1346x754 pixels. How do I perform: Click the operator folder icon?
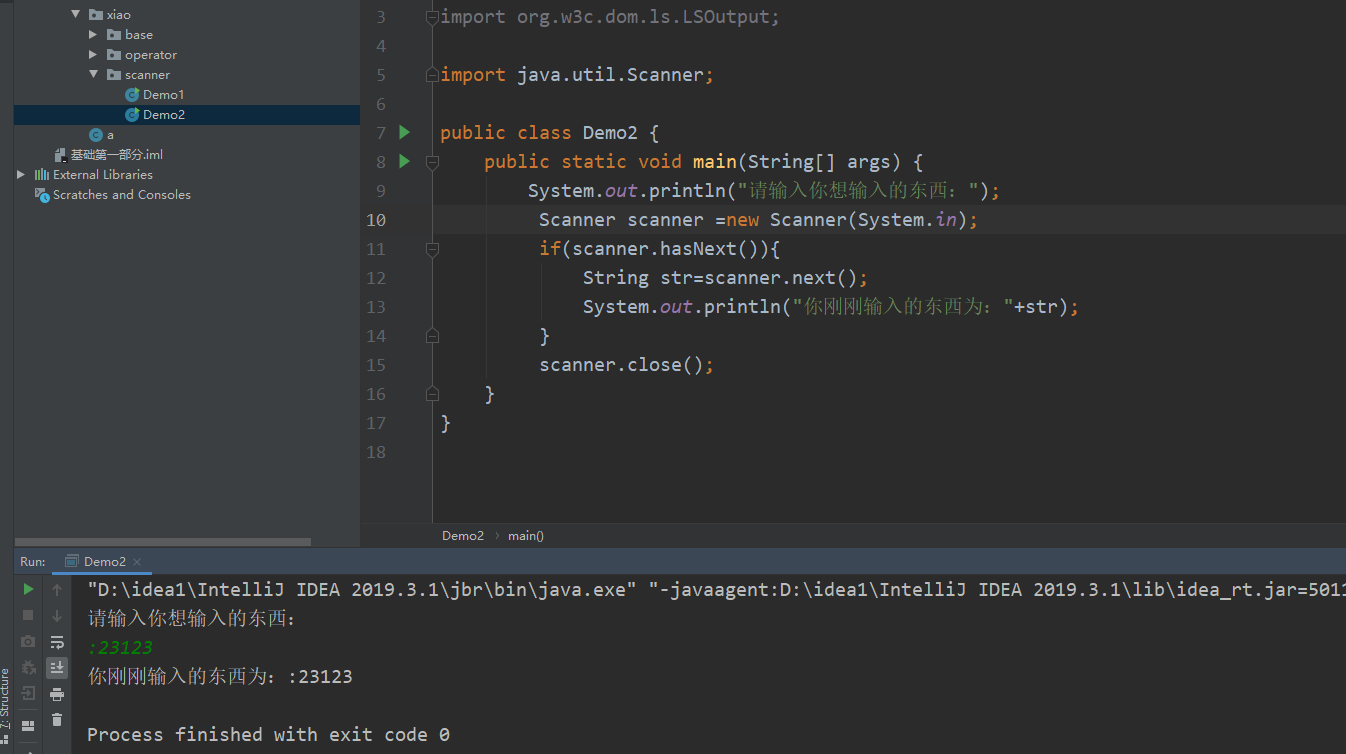click(114, 55)
